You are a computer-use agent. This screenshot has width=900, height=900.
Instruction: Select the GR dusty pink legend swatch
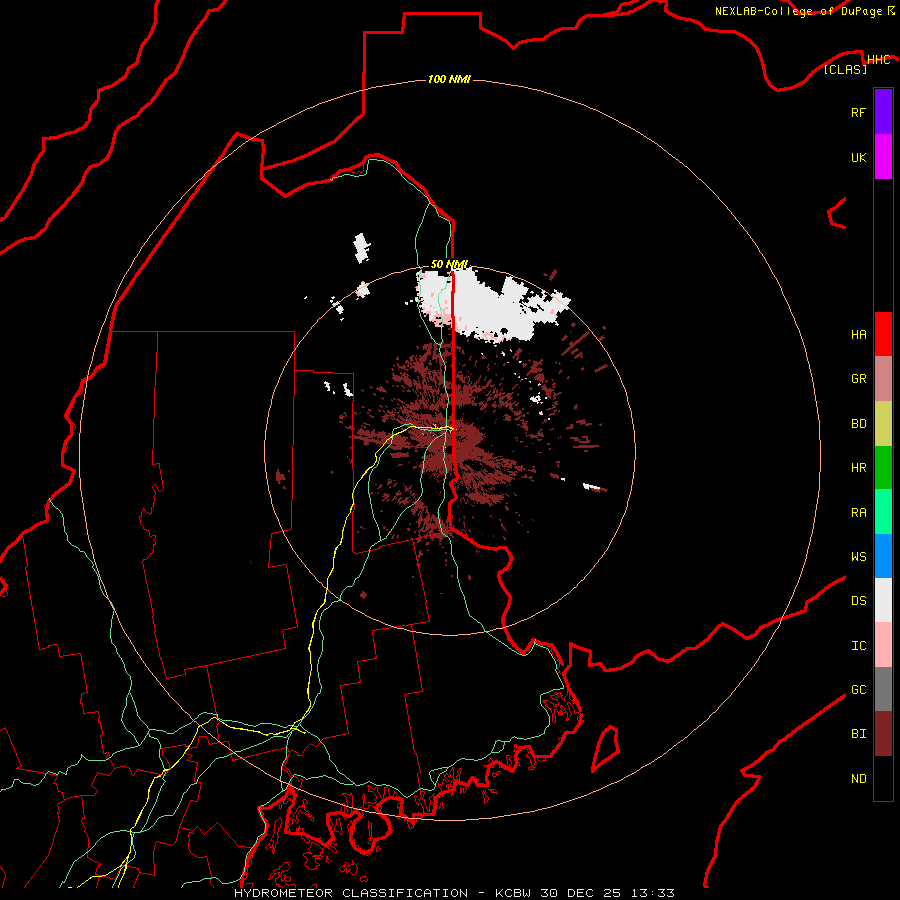click(883, 378)
